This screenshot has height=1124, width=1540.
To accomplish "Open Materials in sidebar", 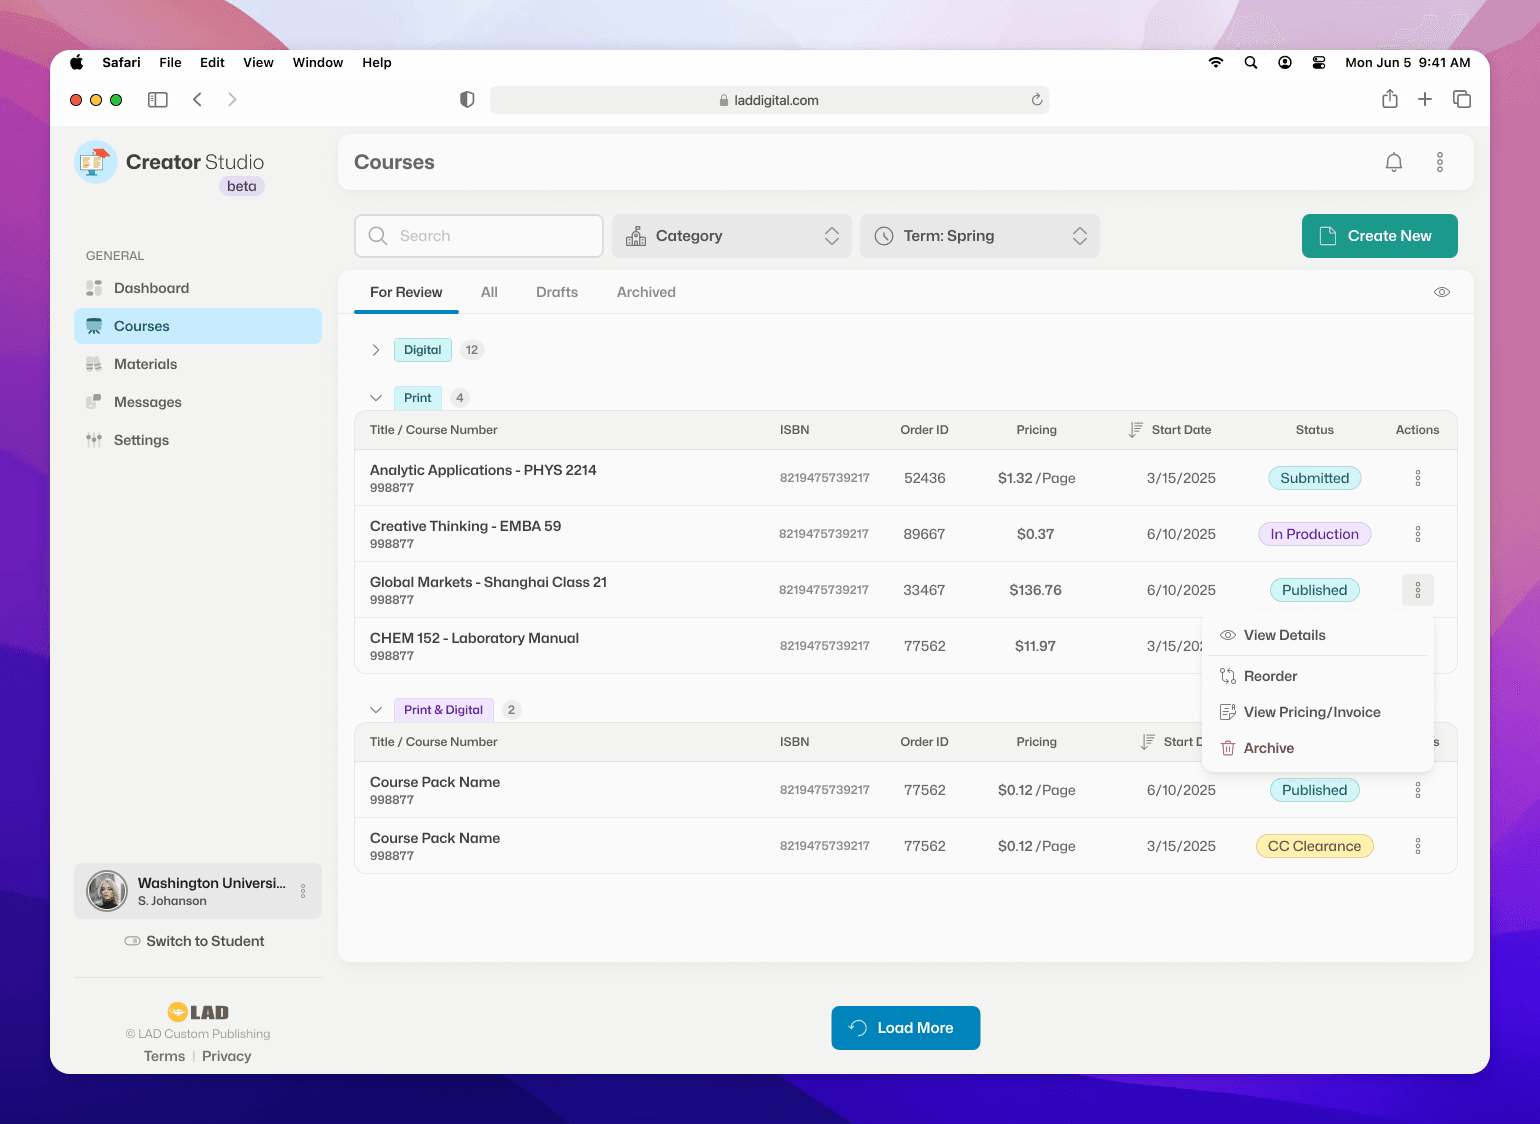I will (198, 364).
